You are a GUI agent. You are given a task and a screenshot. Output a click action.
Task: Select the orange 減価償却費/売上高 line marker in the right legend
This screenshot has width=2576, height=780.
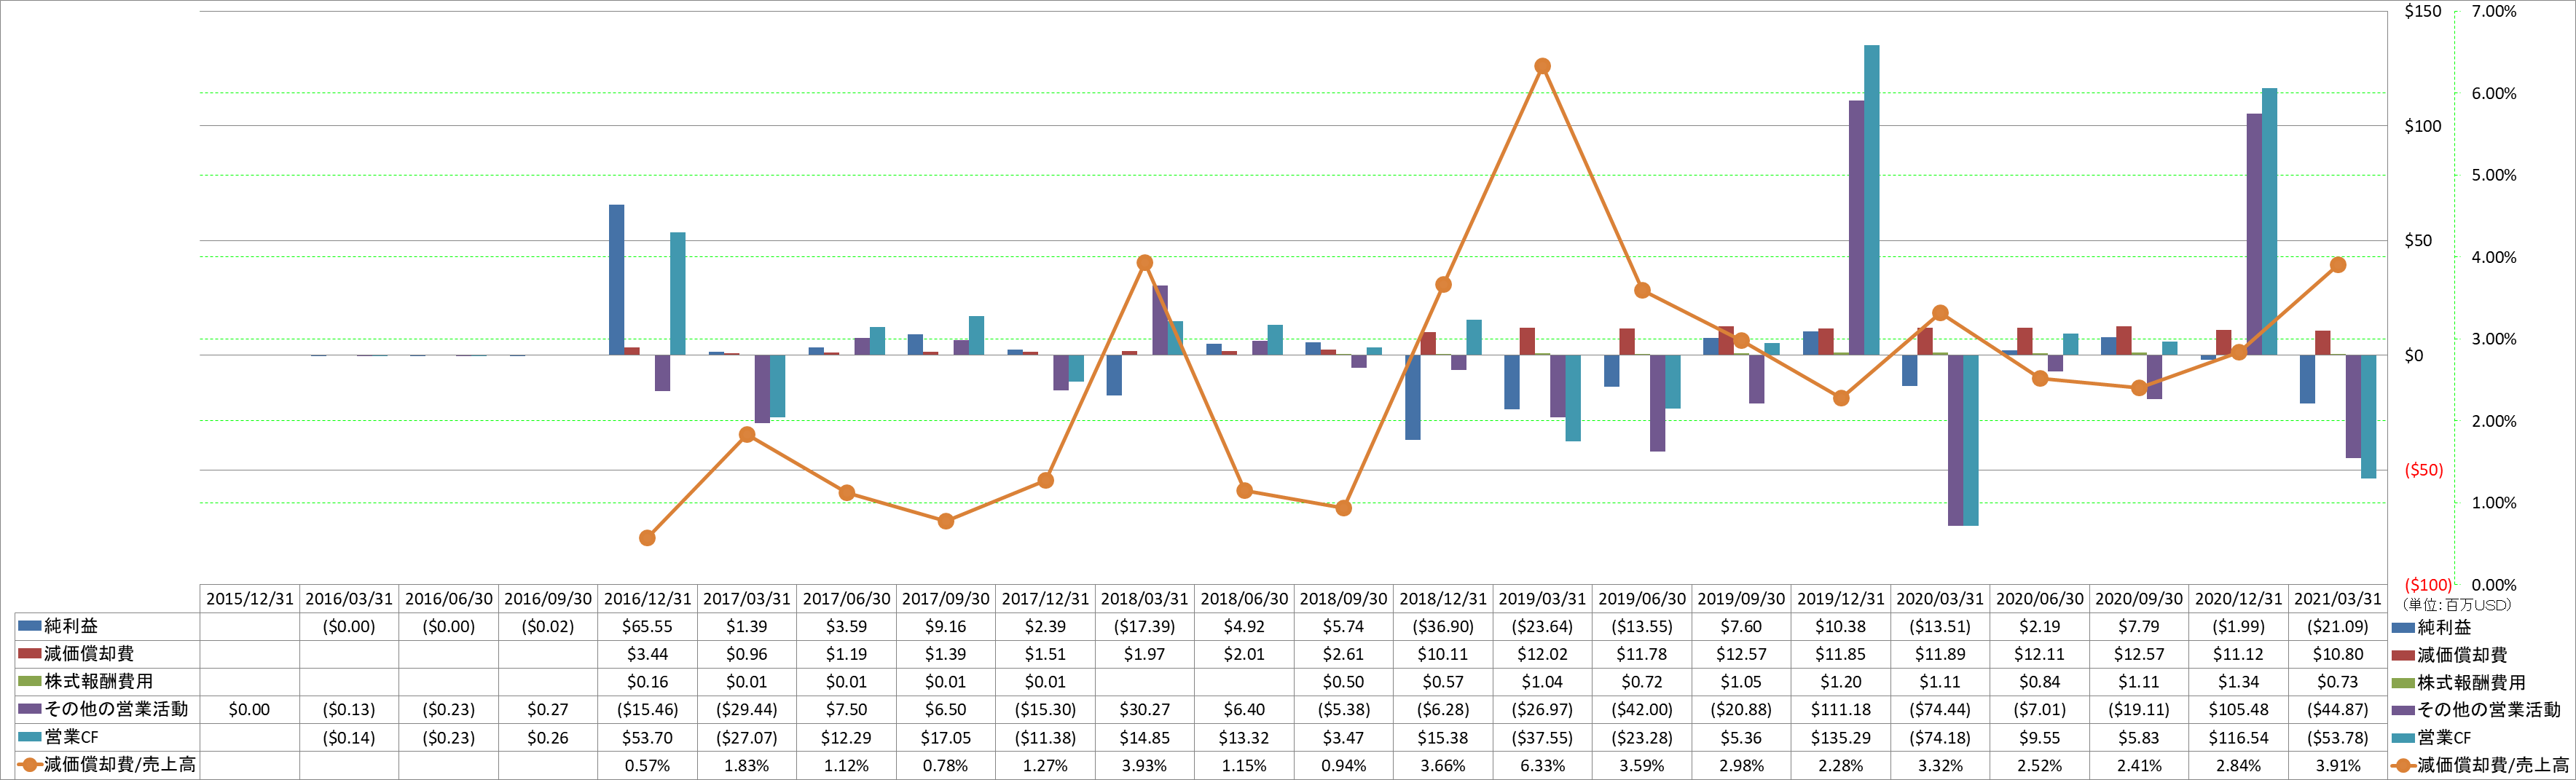pyautogui.click(x=2404, y=766)
